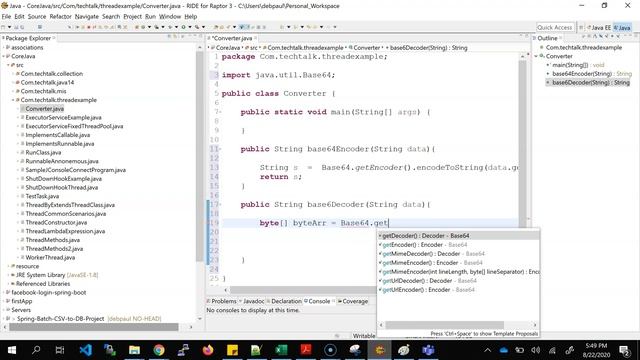Click the volume tray icon
640x360 pixels.
coord(536,350)
